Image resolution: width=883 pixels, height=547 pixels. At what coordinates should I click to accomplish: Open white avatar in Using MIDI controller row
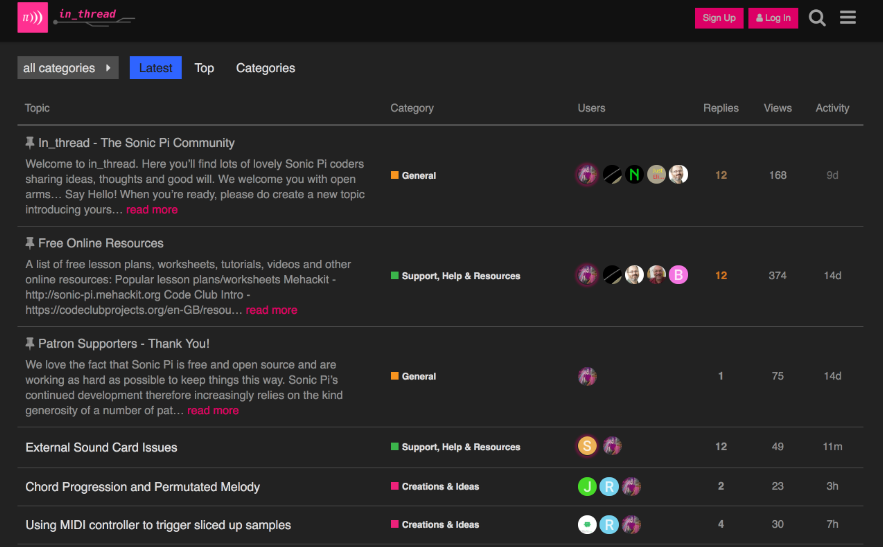587,524
